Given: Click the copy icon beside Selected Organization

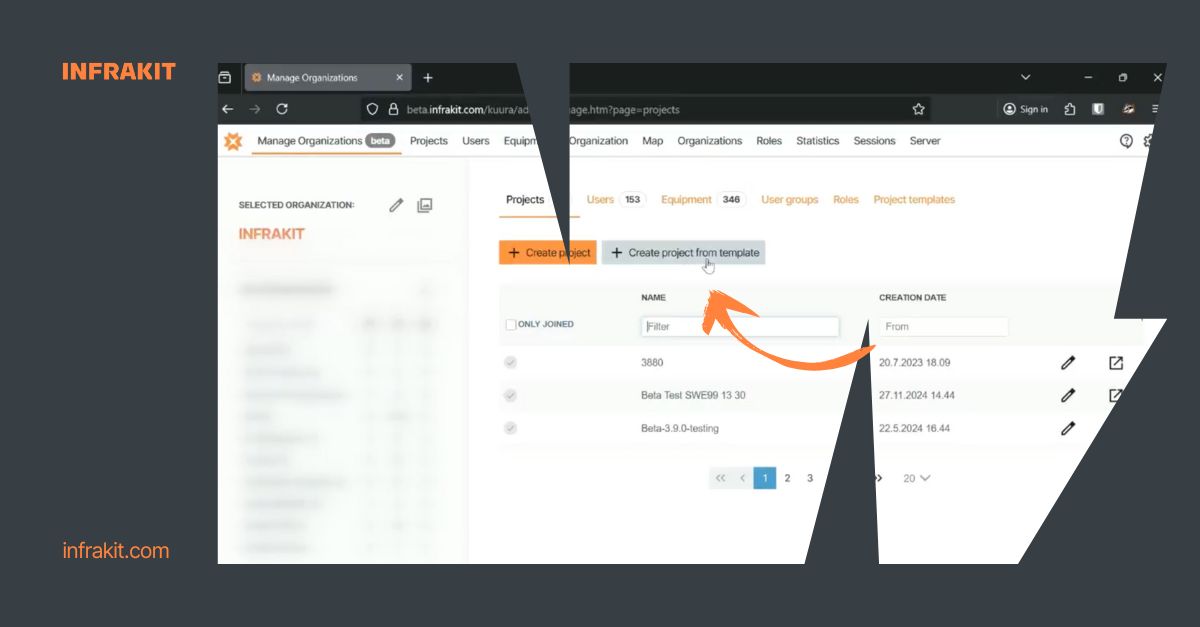Looking at the screenshot, I should (425, 205).
